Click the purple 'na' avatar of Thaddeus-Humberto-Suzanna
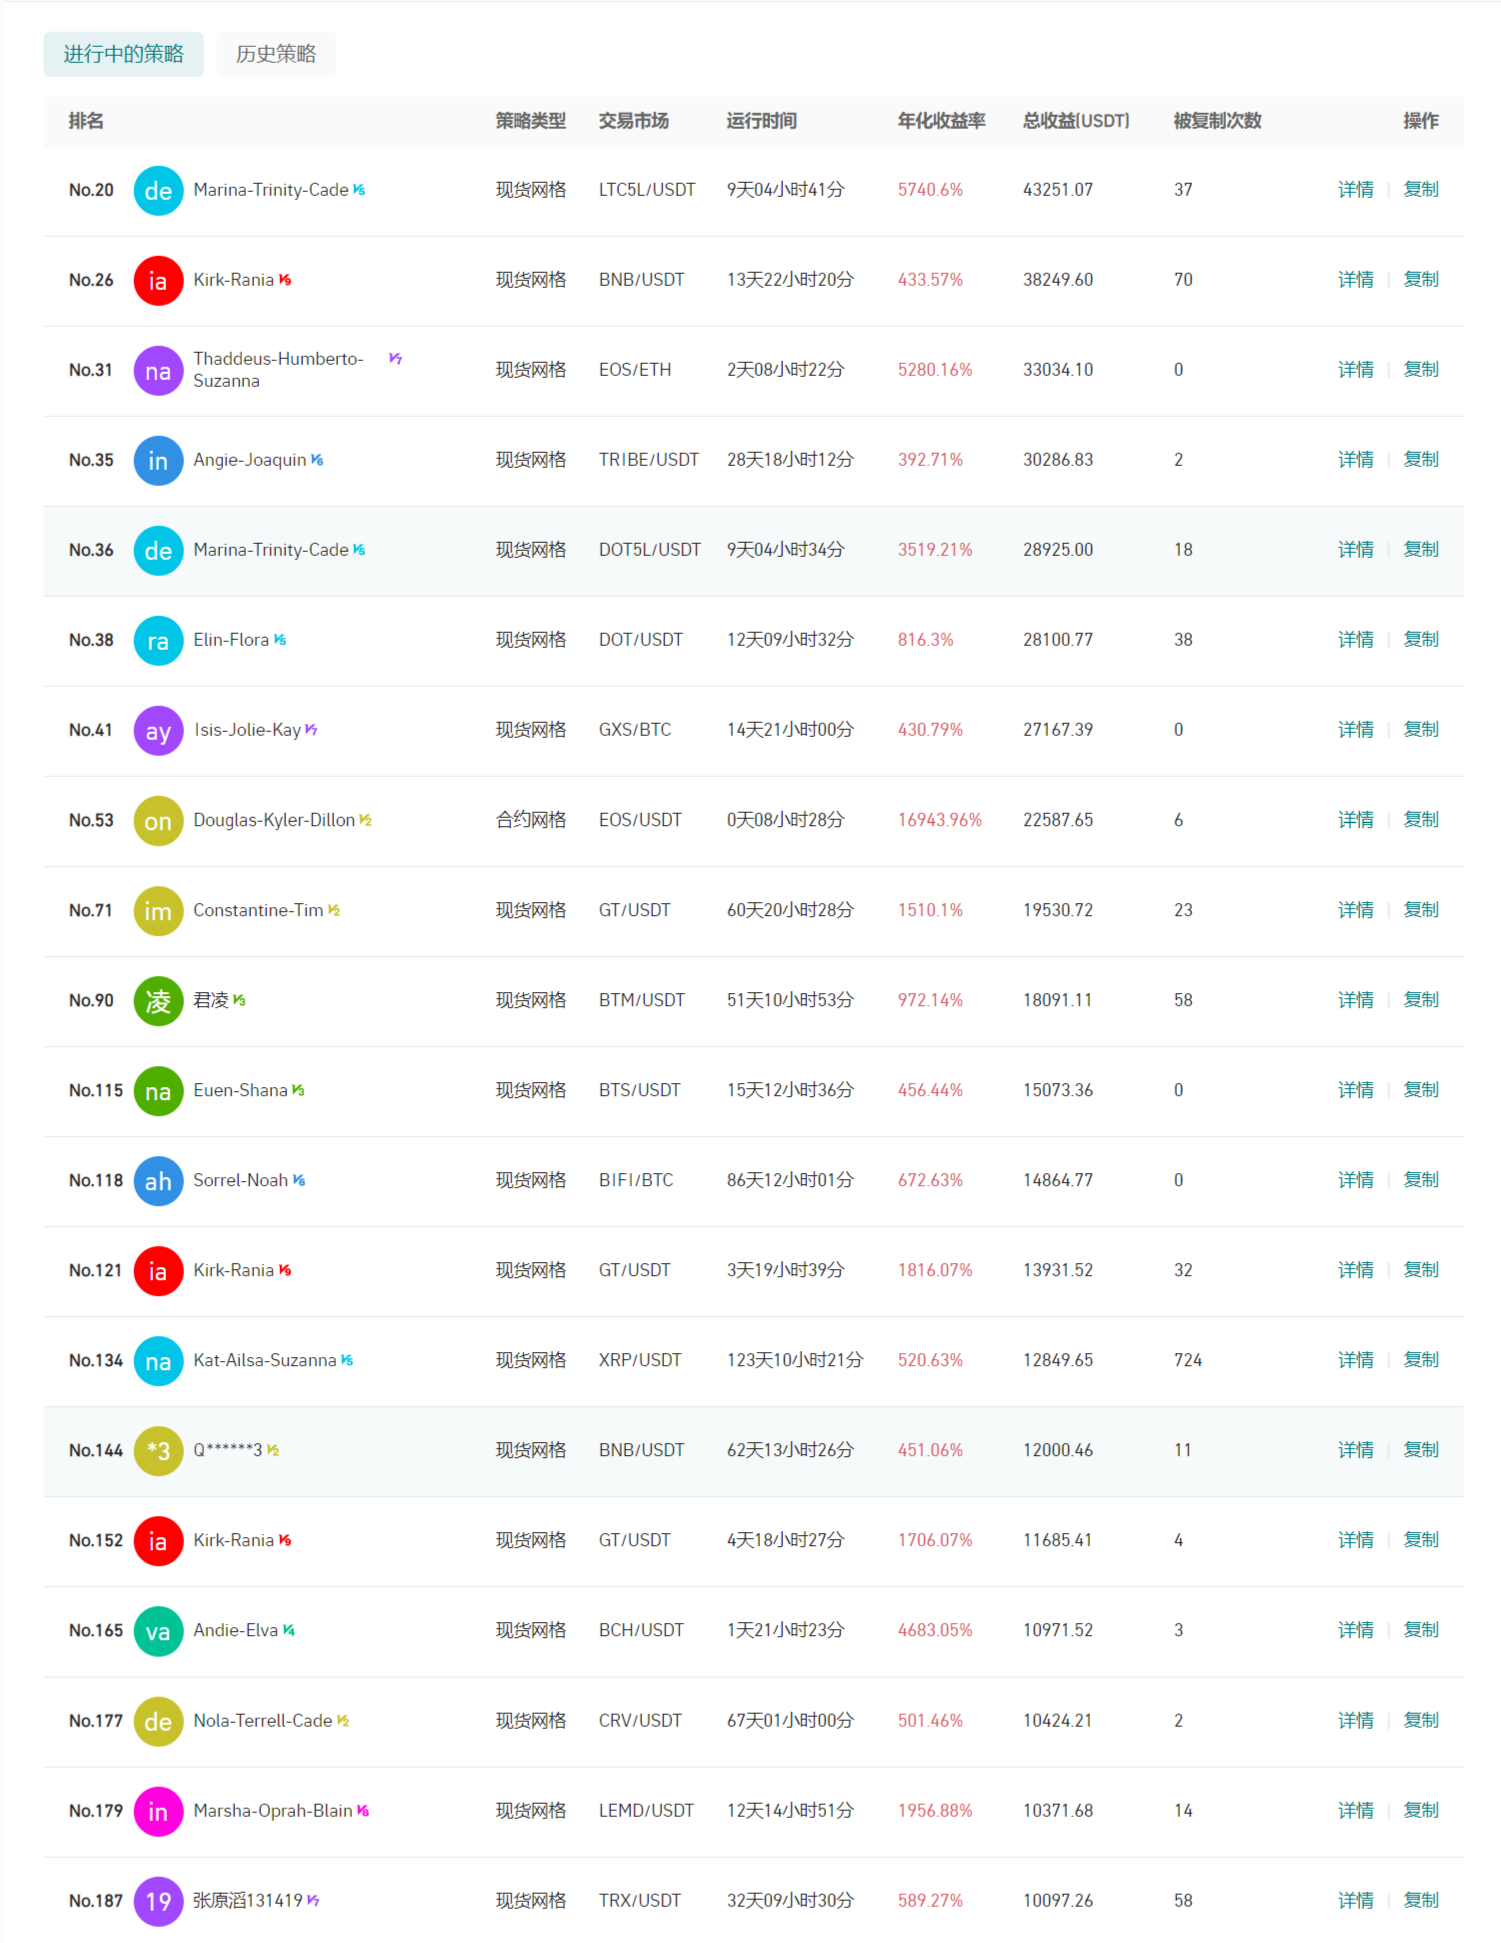The width and height of the screenshot is (1501, 1943). point(158,370)
